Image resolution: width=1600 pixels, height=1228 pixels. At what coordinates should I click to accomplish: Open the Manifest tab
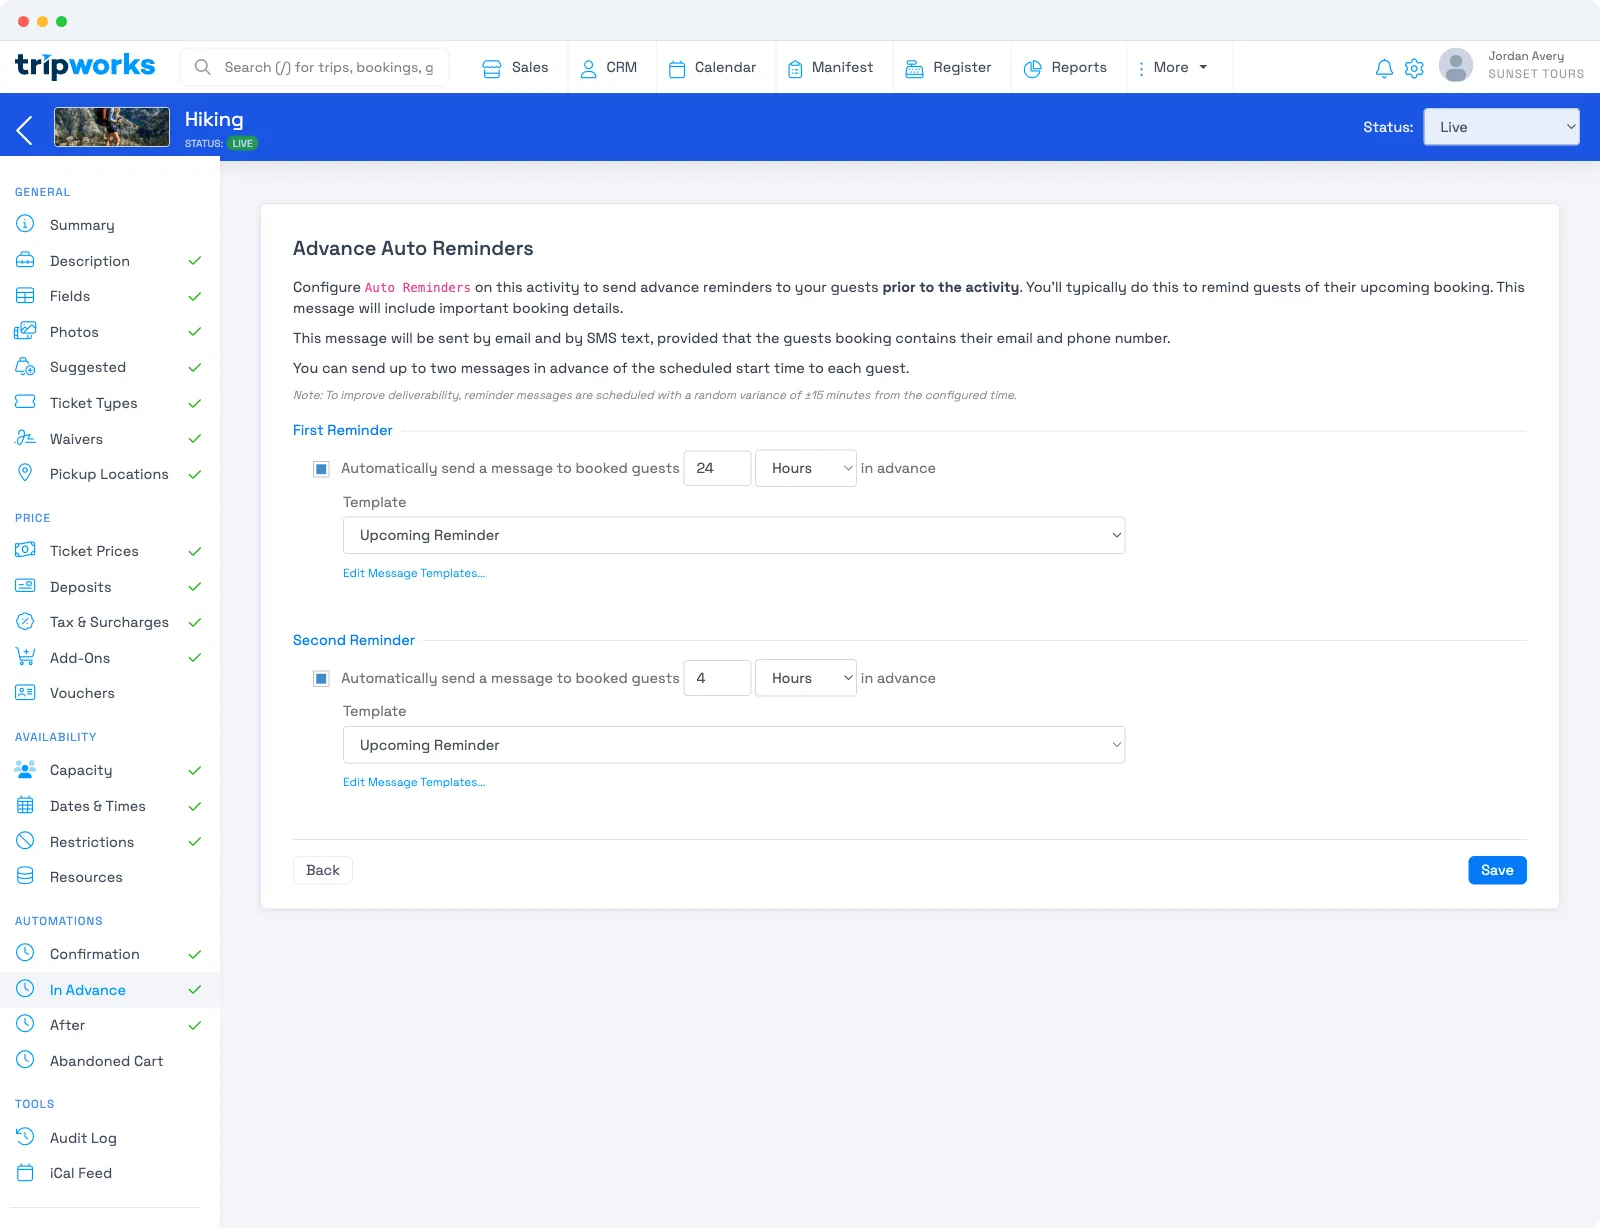pos(830,67)
